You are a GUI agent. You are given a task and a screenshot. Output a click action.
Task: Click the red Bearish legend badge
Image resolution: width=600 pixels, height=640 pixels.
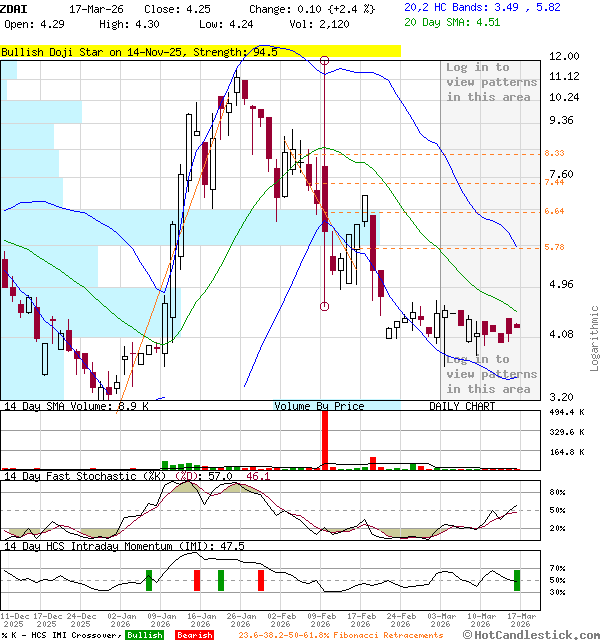195,635
